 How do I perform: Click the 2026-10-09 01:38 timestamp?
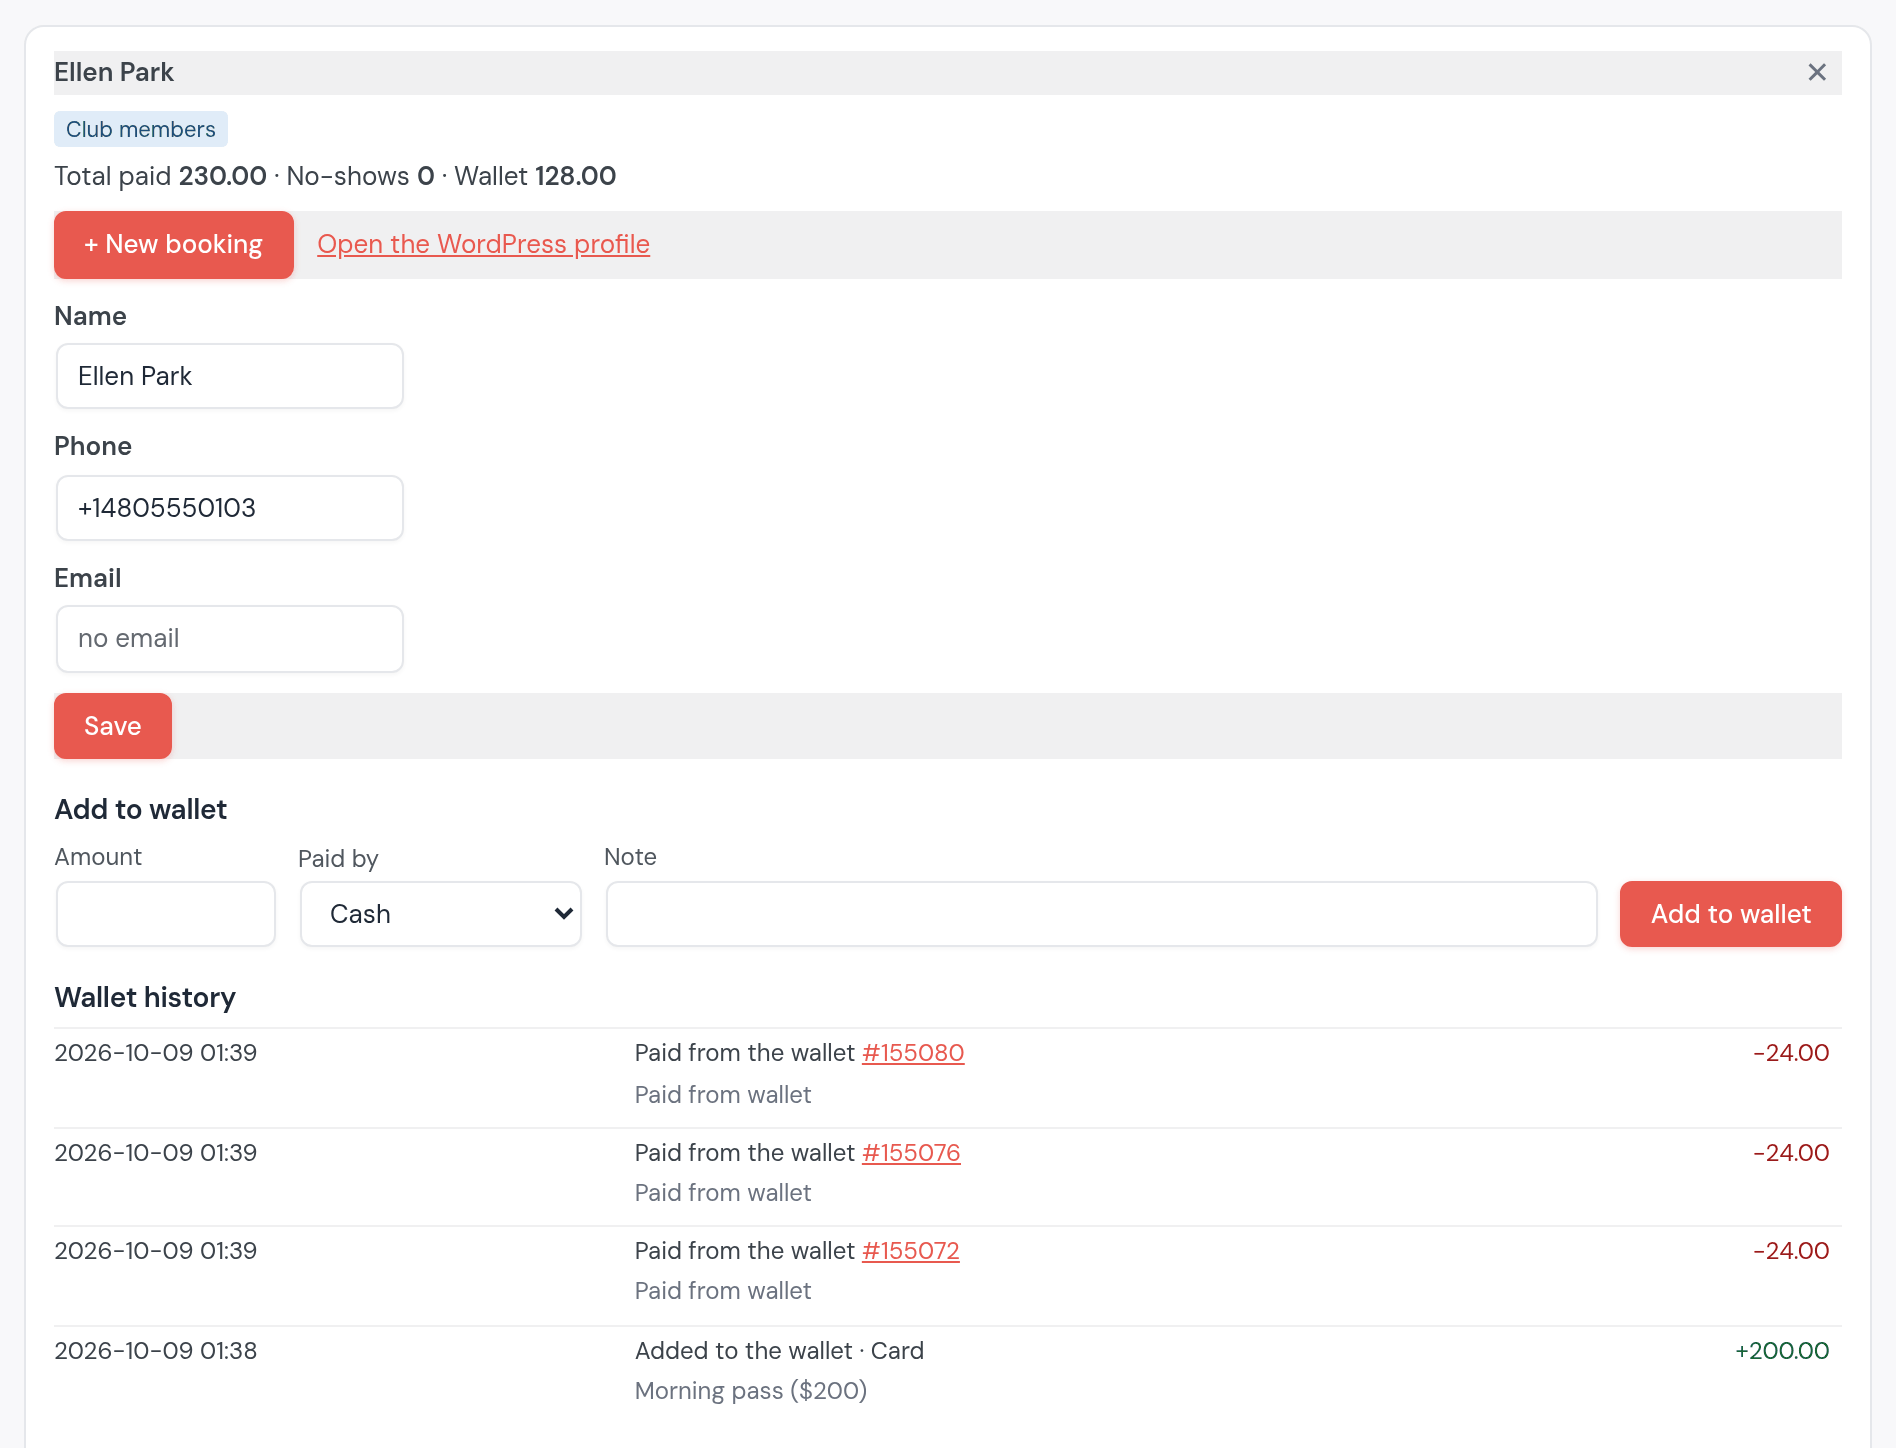[x=156, y=1351]
